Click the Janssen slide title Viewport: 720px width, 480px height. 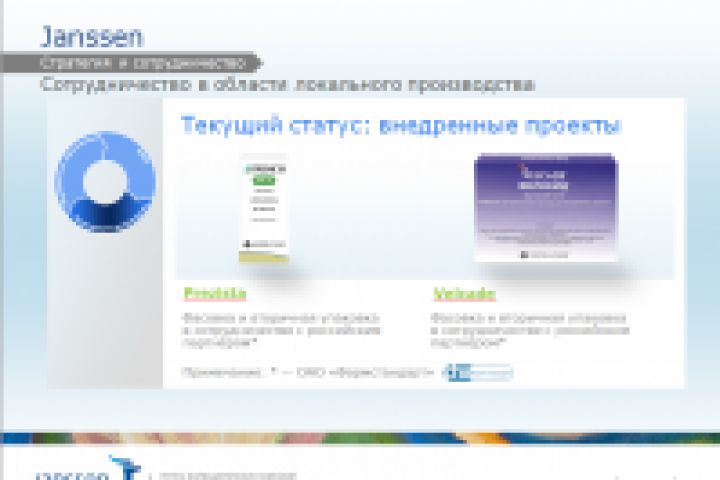92,37
